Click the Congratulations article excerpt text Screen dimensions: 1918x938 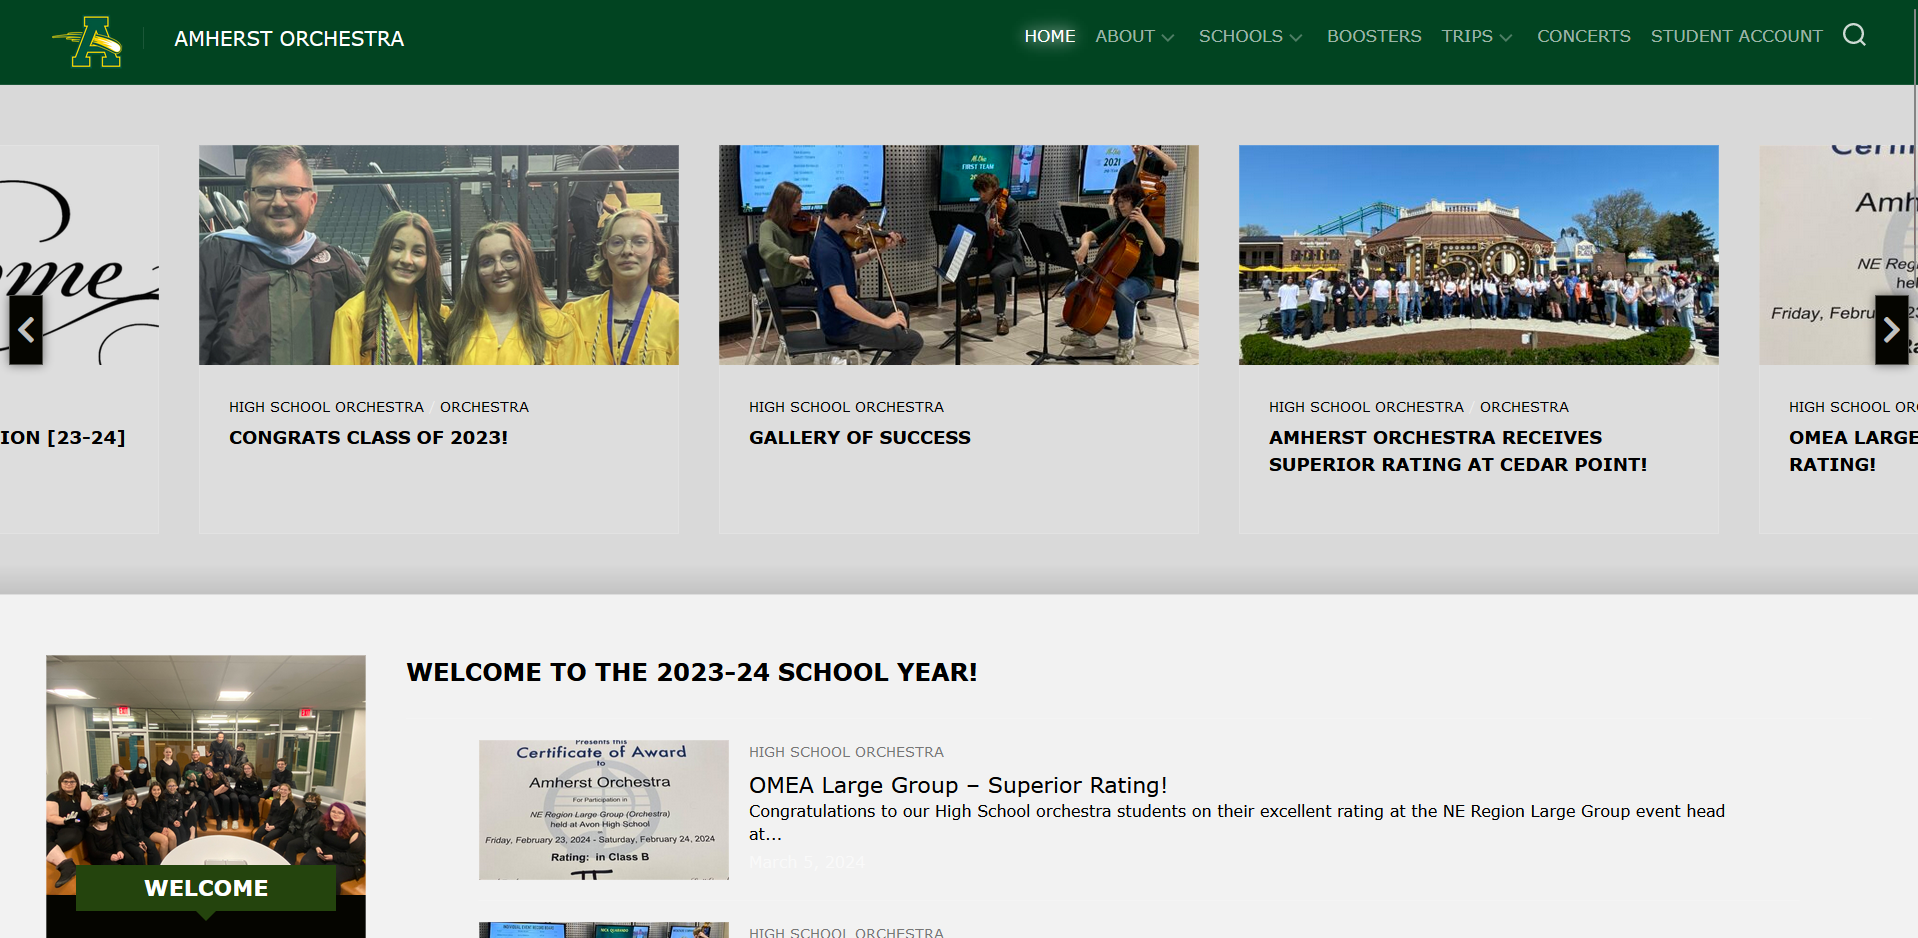pyautogui.click(x=1237, y=822)
